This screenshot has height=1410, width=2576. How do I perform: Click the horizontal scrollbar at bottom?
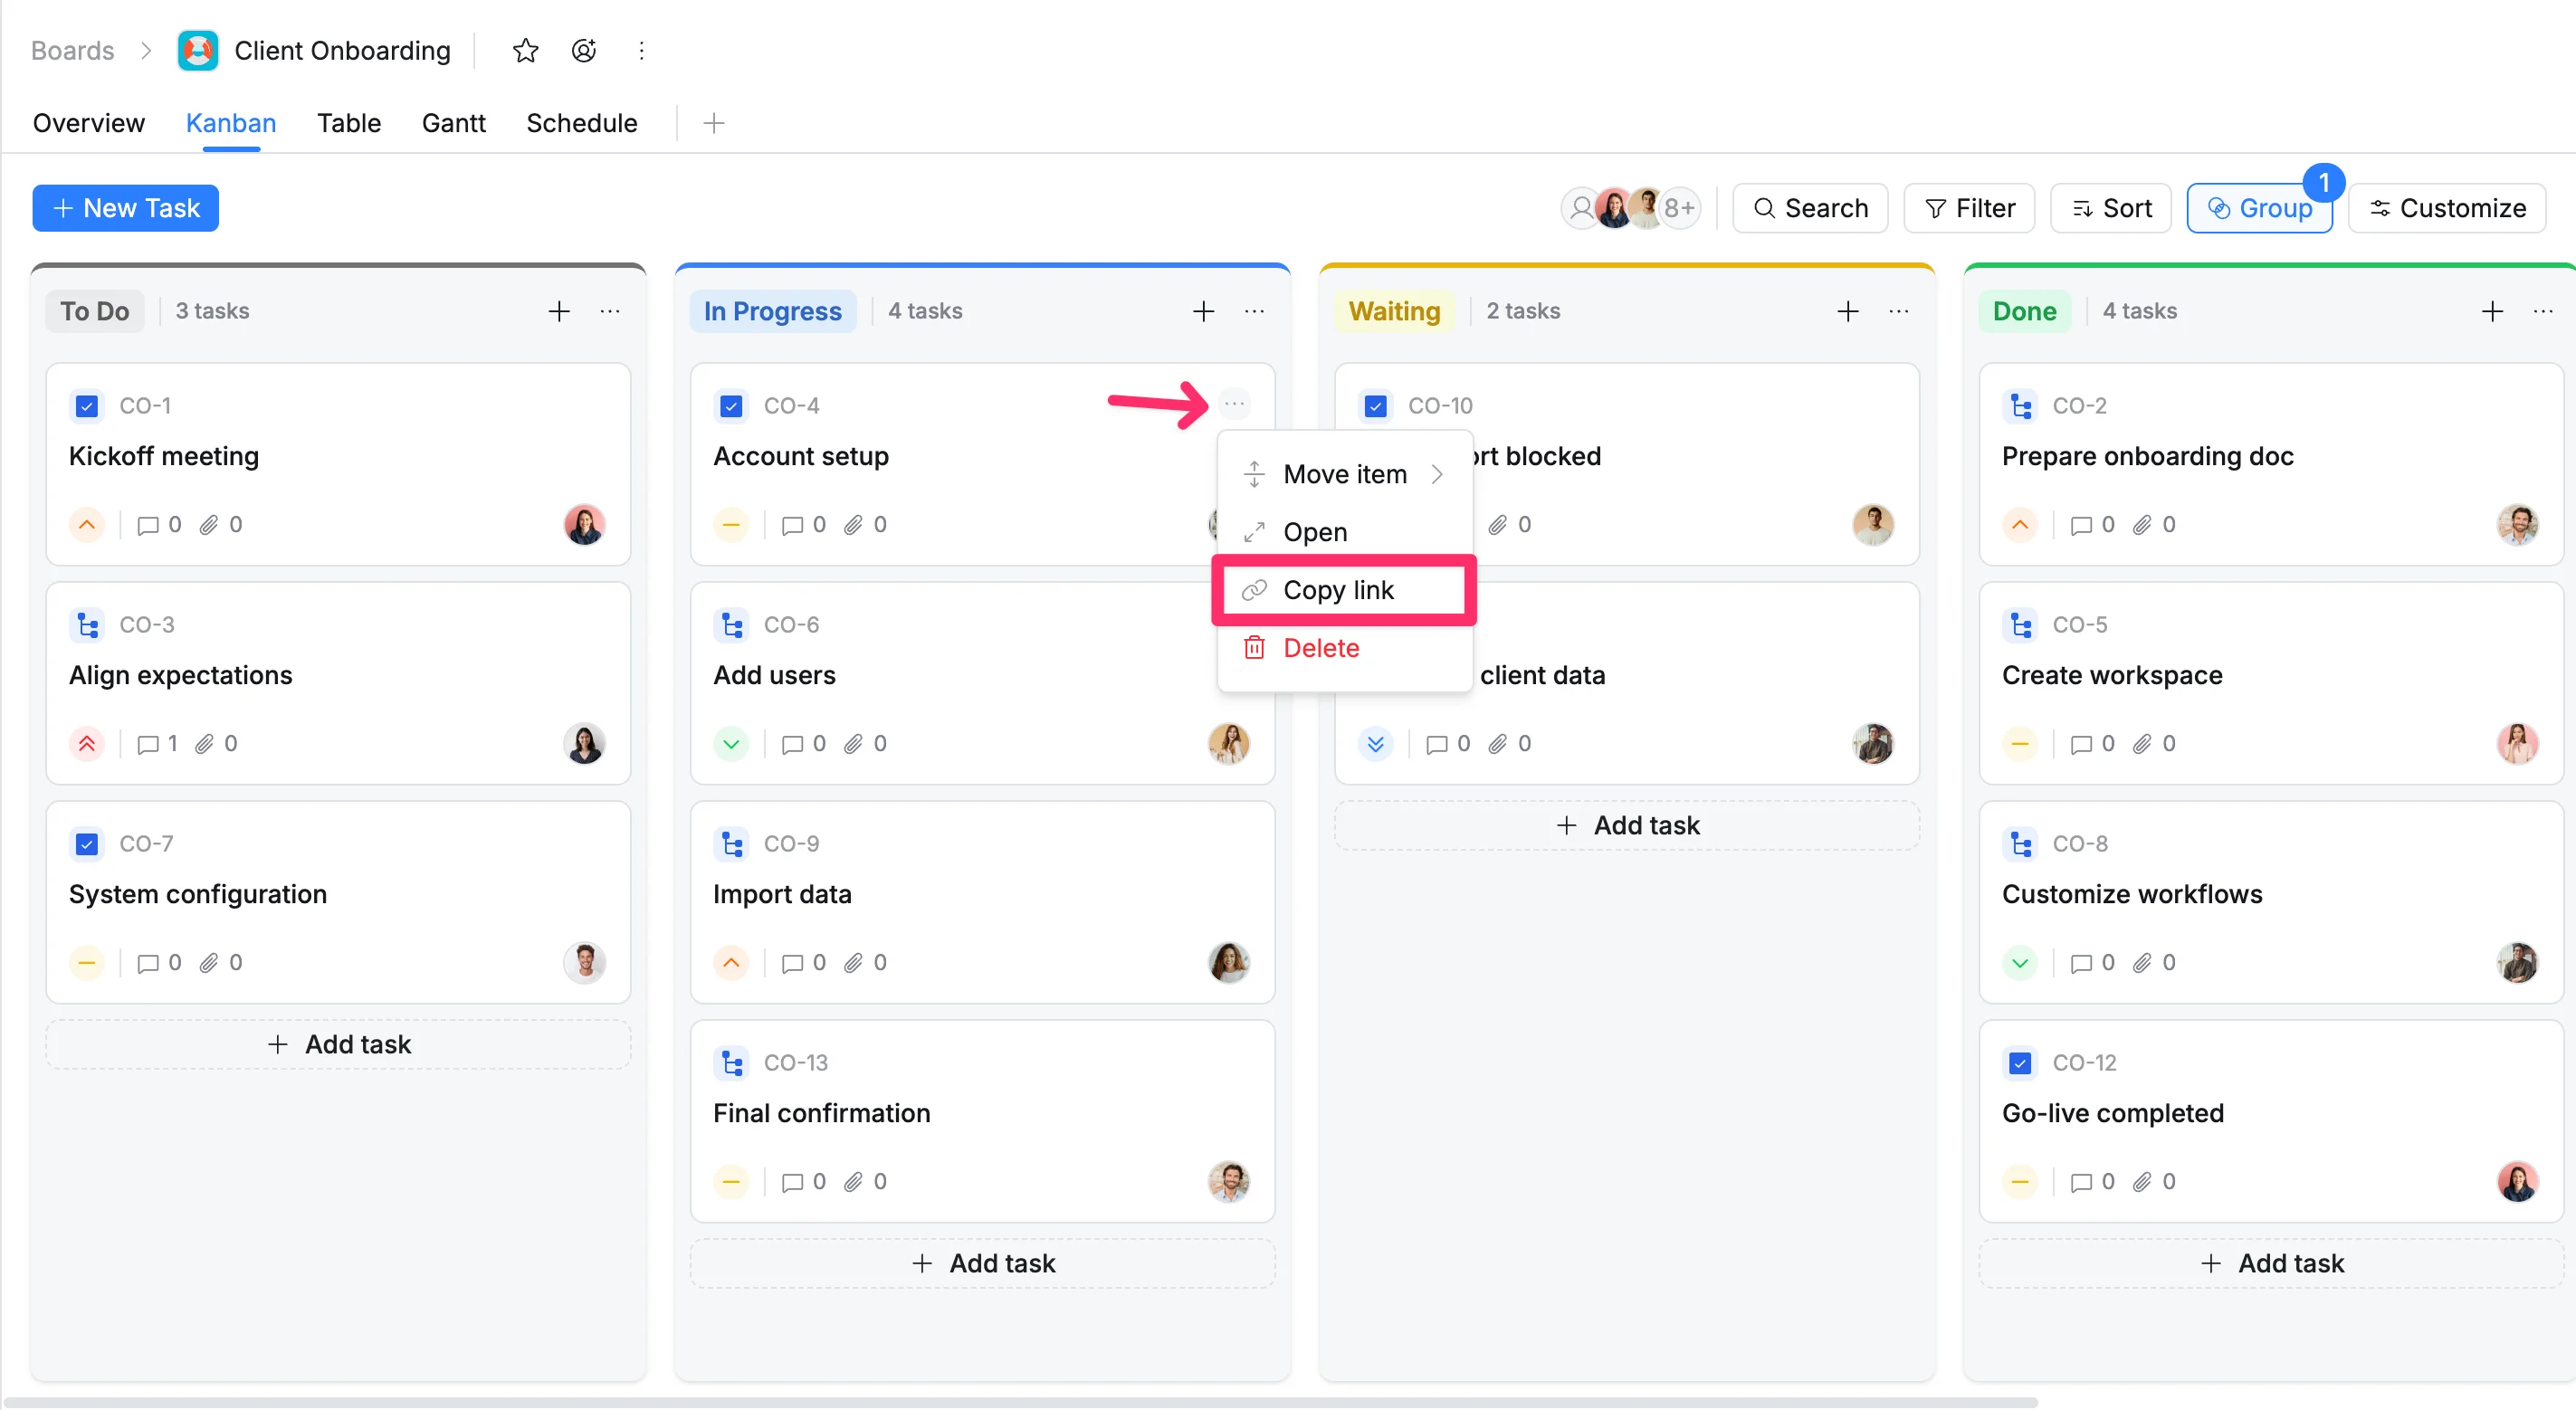[x=1020, y=1401]
